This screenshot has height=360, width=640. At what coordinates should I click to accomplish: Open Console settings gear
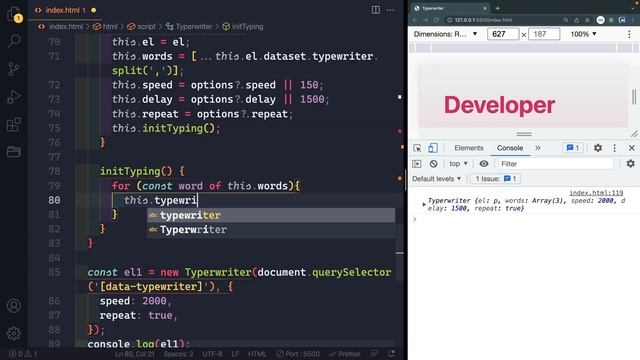pos(631,164)
